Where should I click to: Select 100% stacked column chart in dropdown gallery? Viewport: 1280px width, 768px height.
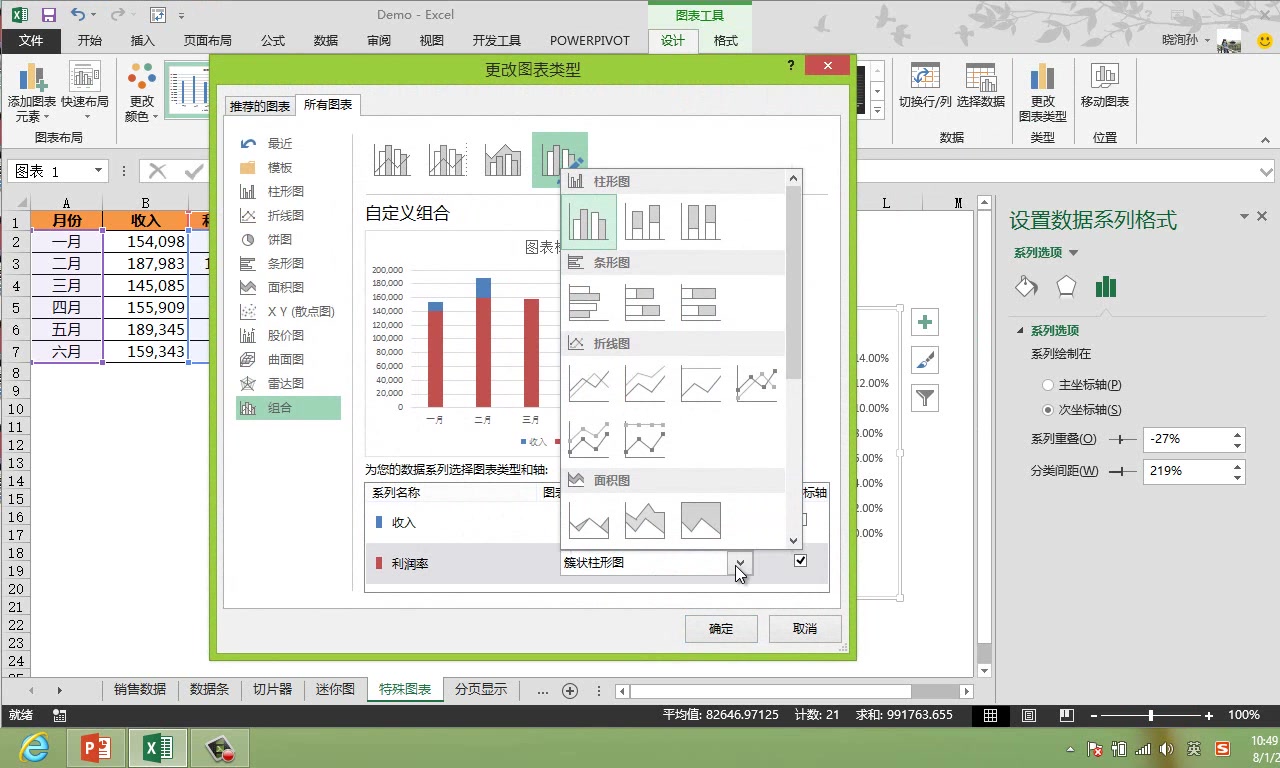701,222
